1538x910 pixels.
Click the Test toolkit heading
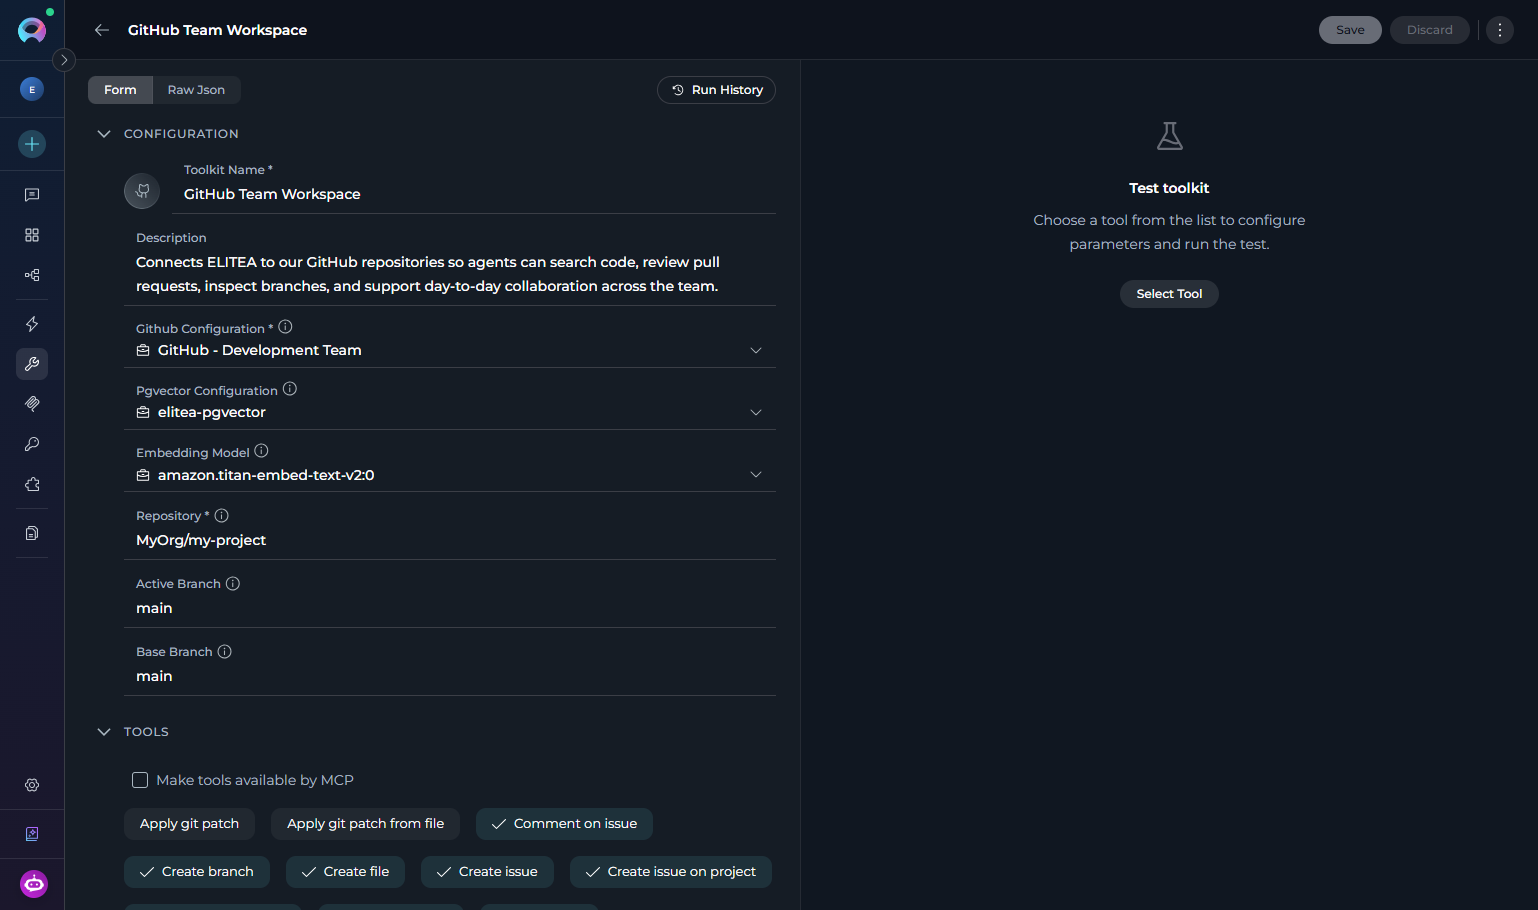(1169, 188)
